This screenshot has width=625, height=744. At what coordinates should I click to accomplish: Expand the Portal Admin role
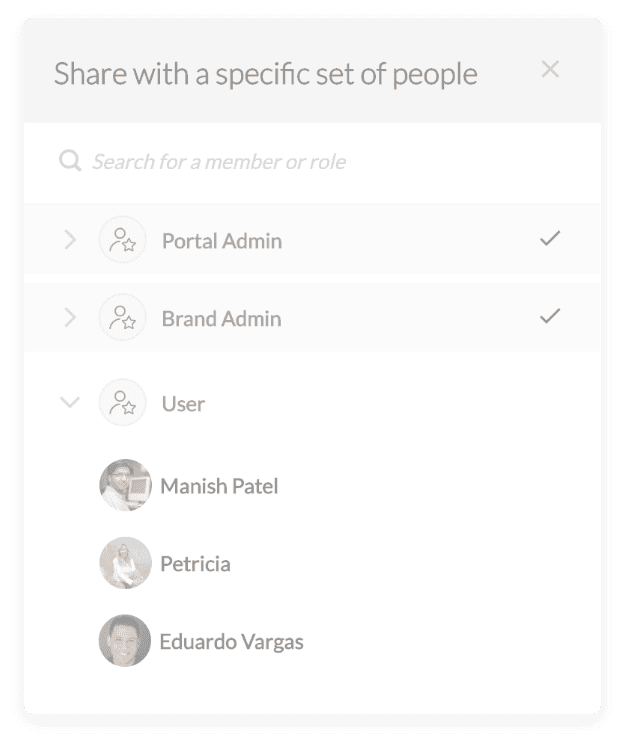(70, 240)
